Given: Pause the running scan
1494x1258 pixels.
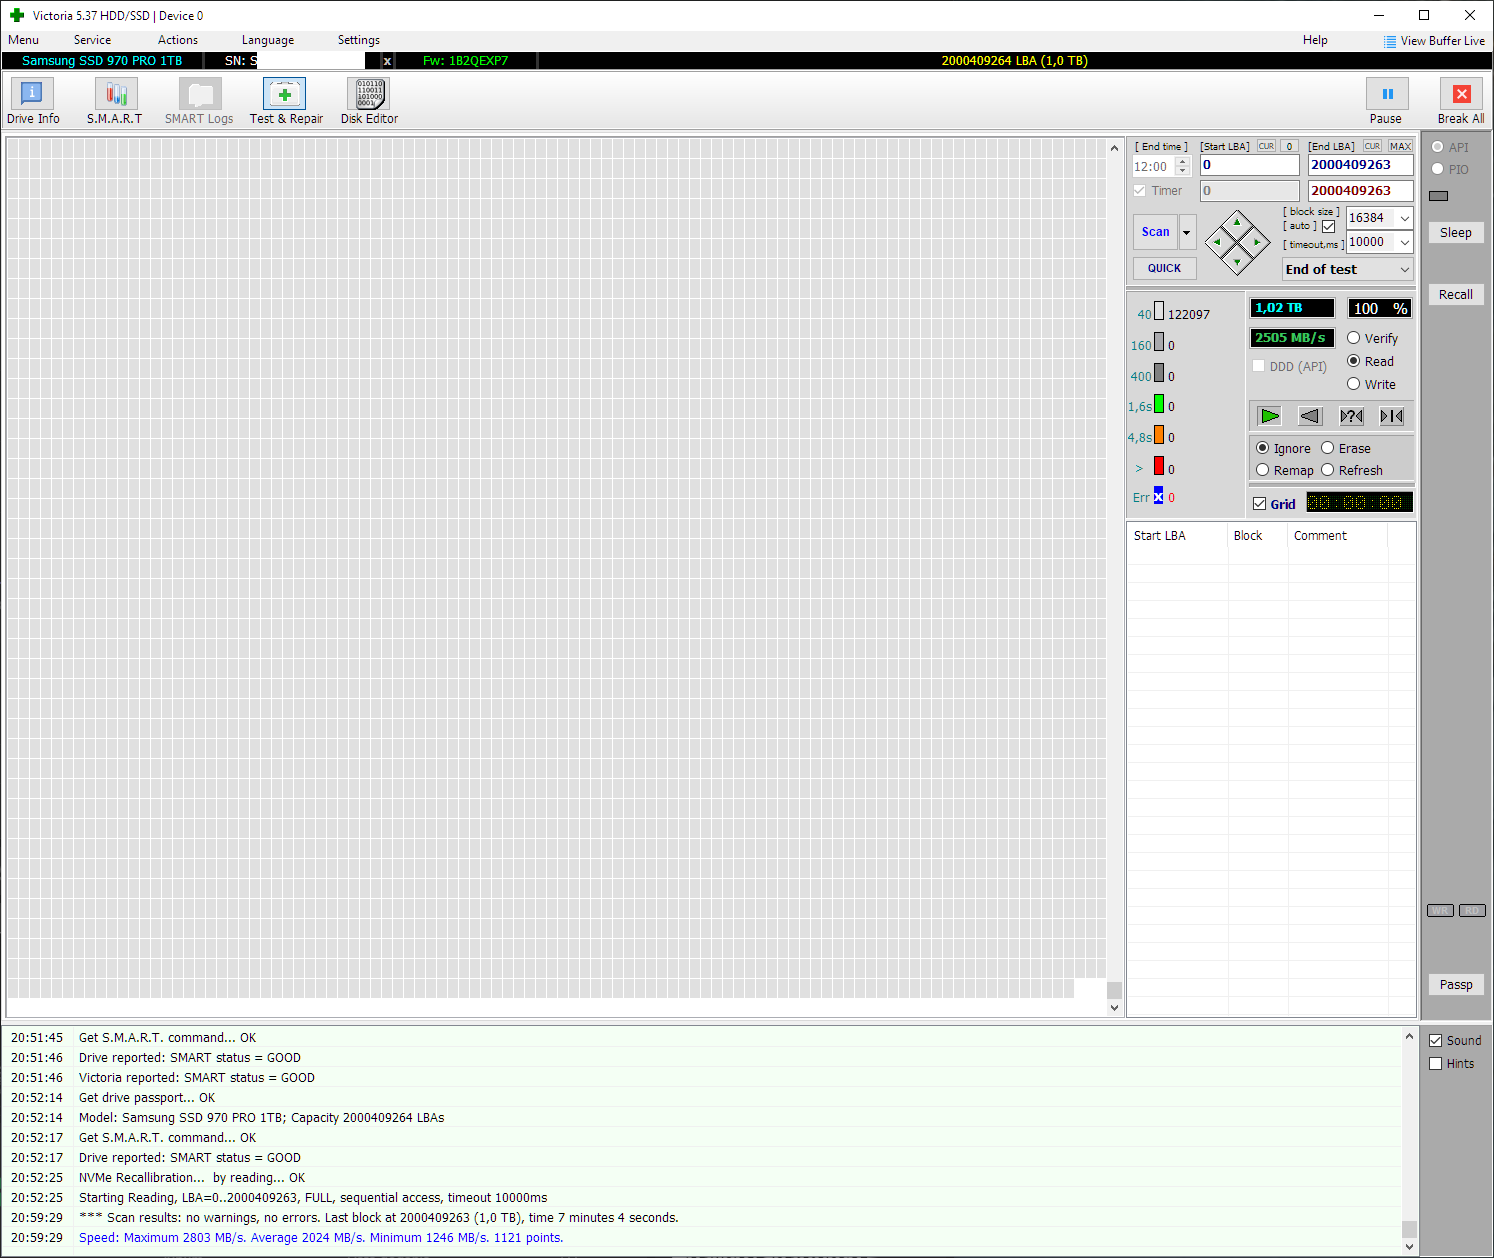Looking at the screenshot, I should [x=1387, y=101].
